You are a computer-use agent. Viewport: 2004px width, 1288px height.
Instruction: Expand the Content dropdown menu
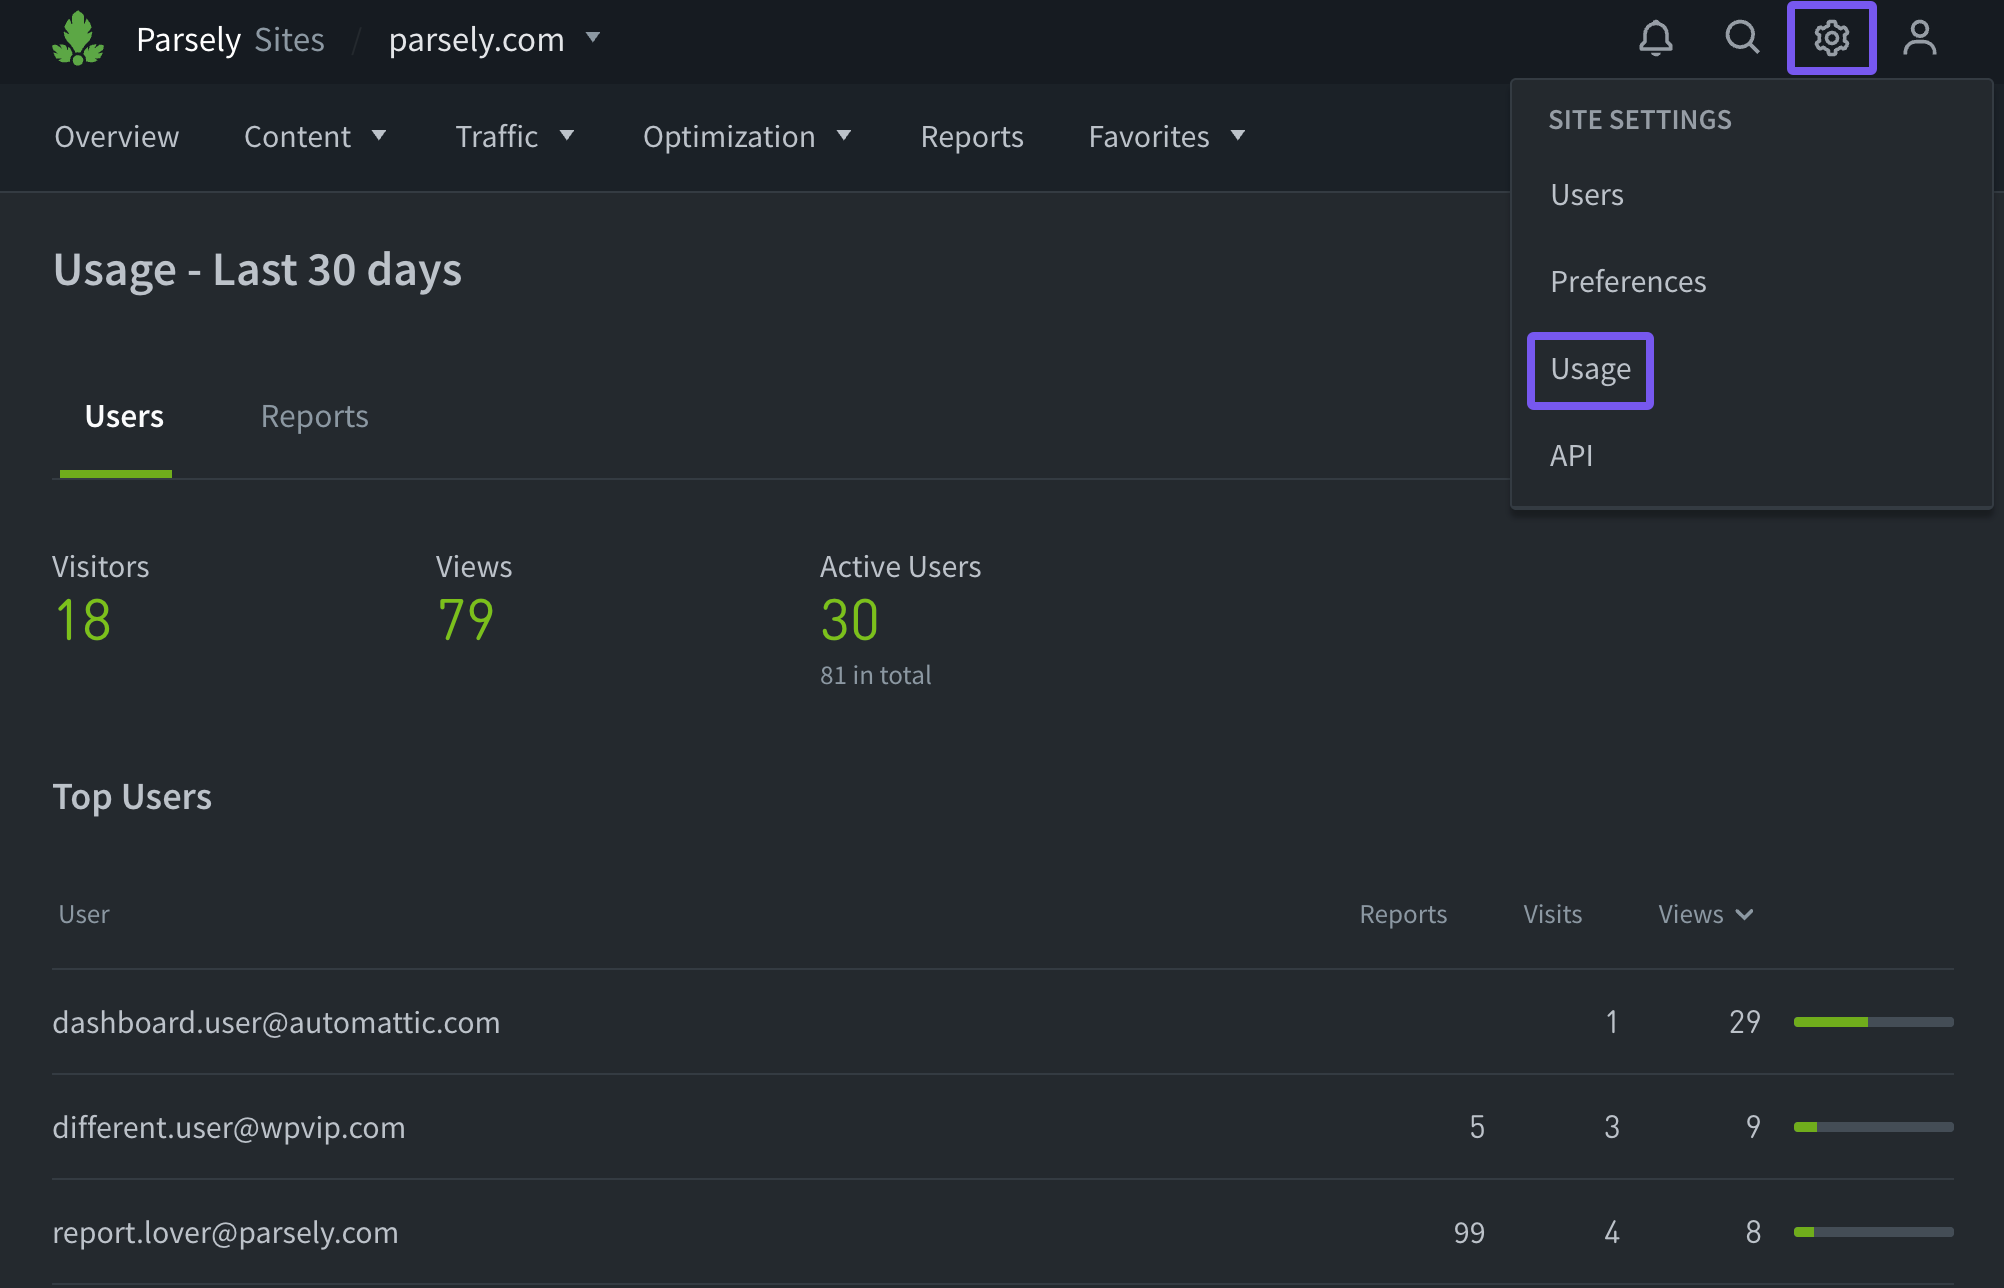(315, 136)
